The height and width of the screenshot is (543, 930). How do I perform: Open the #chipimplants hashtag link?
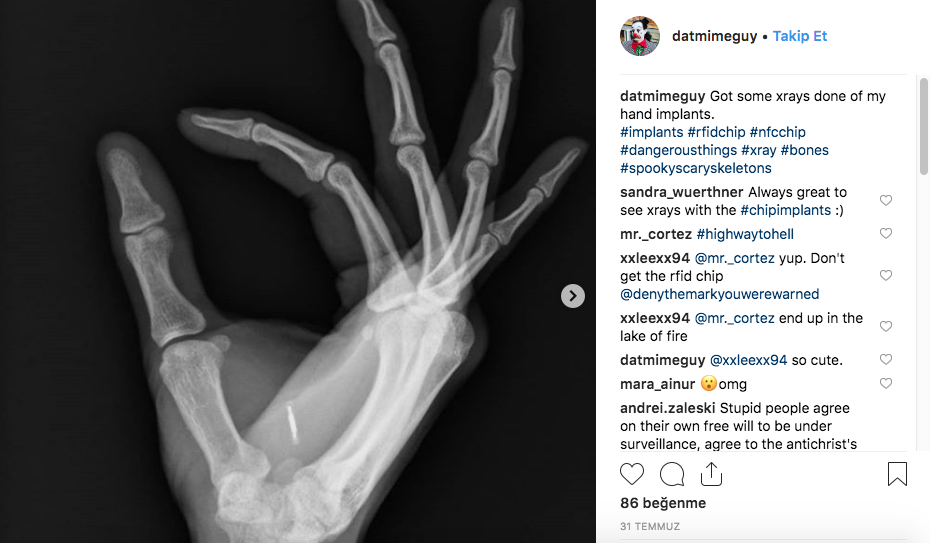tap(786, 210)
